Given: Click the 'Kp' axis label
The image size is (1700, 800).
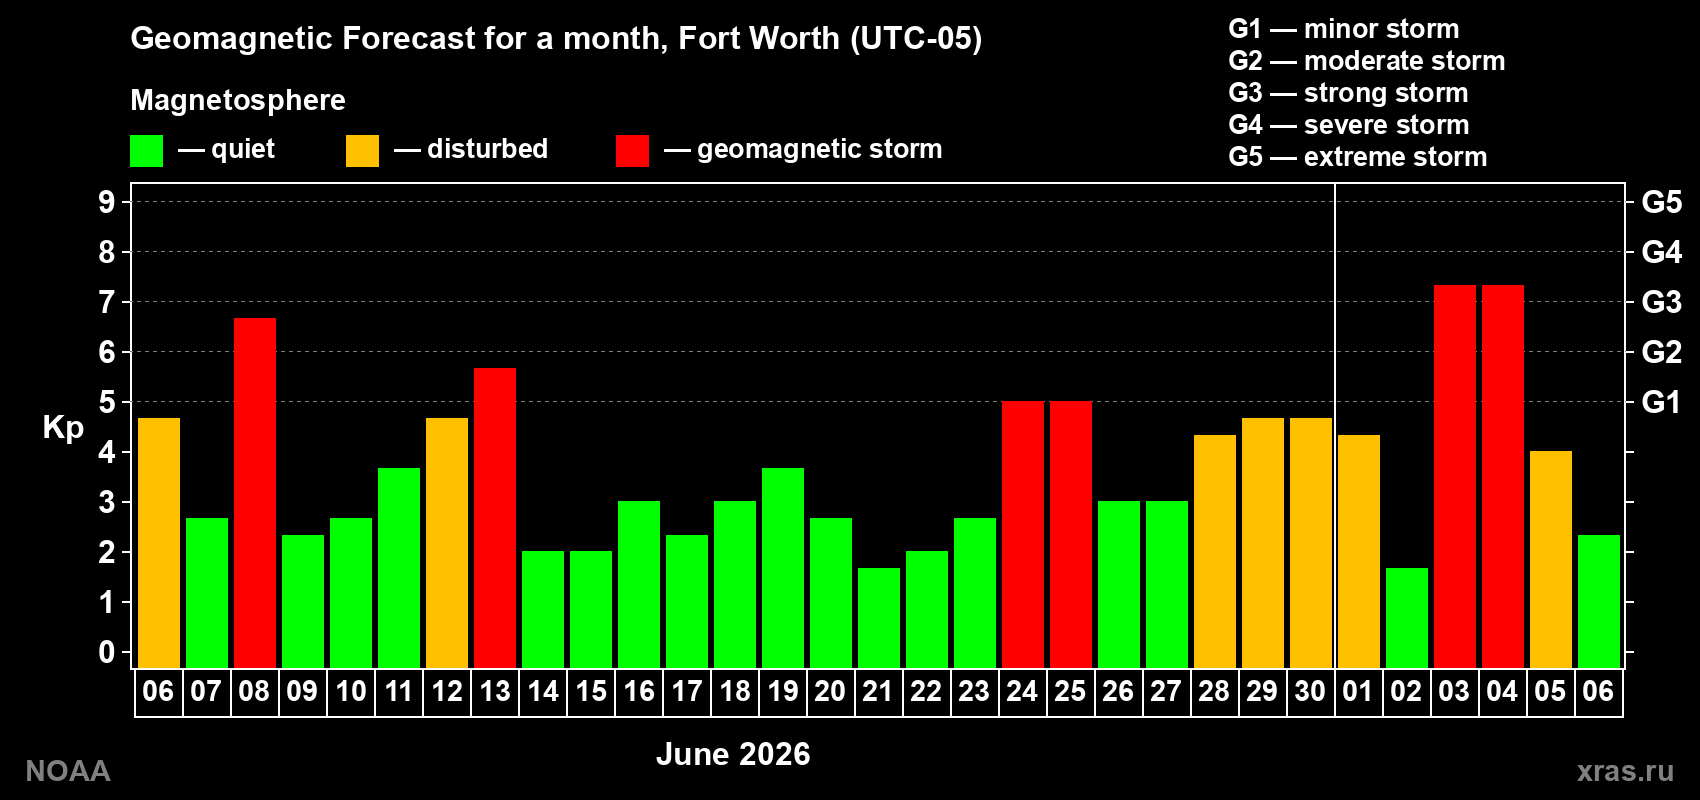Looking at the screenshot, I should 63,428.
